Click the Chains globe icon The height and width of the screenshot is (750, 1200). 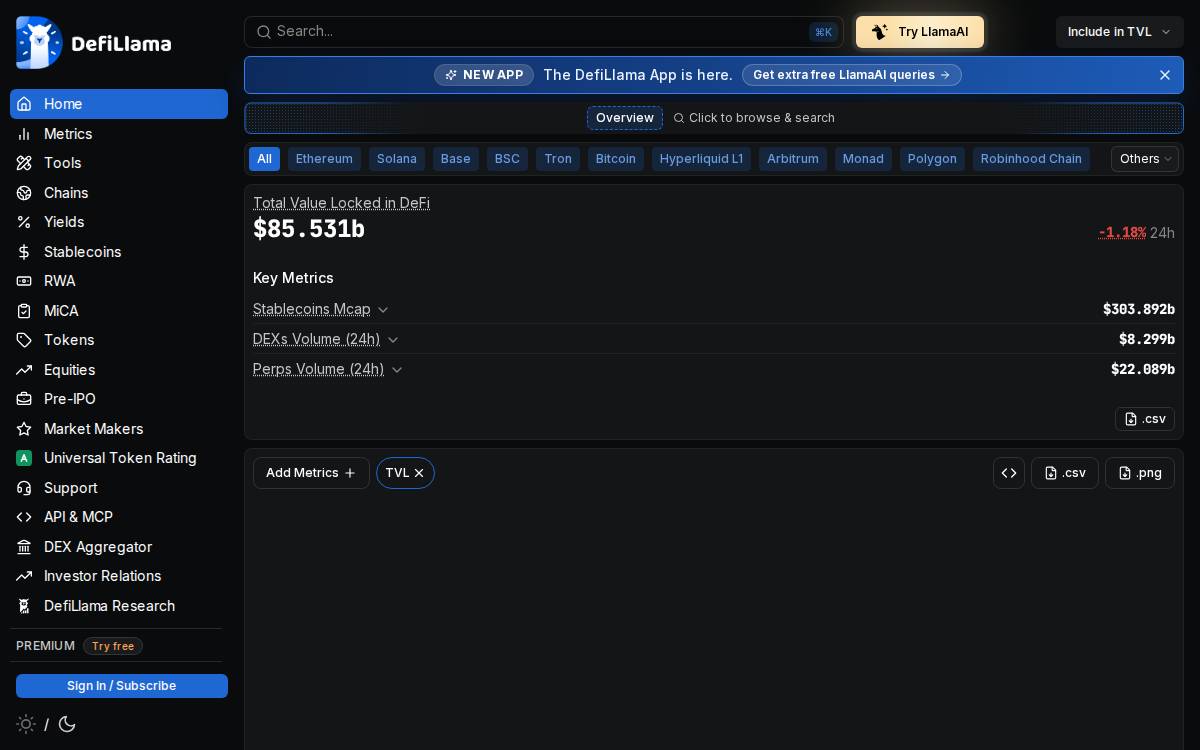24,193
